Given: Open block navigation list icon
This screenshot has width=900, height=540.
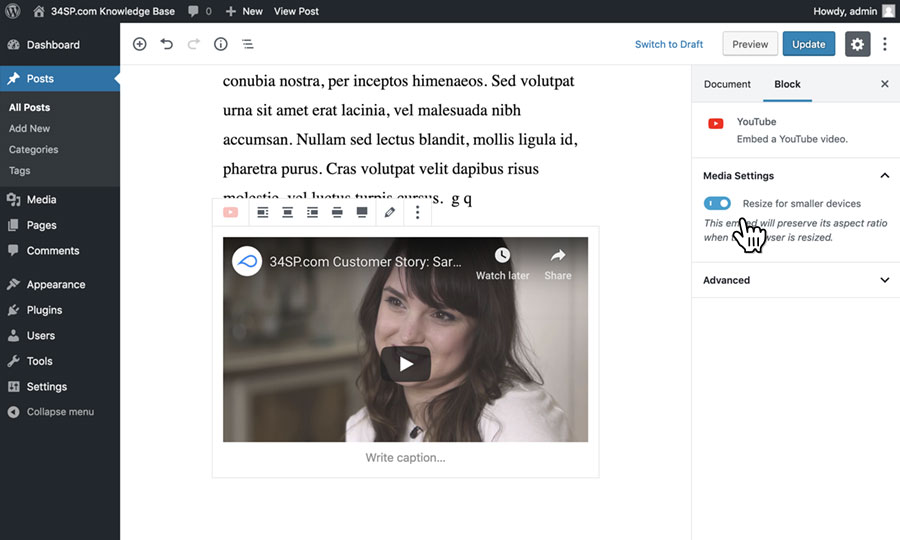Looking at the screenshot, I should coord(247,44).
